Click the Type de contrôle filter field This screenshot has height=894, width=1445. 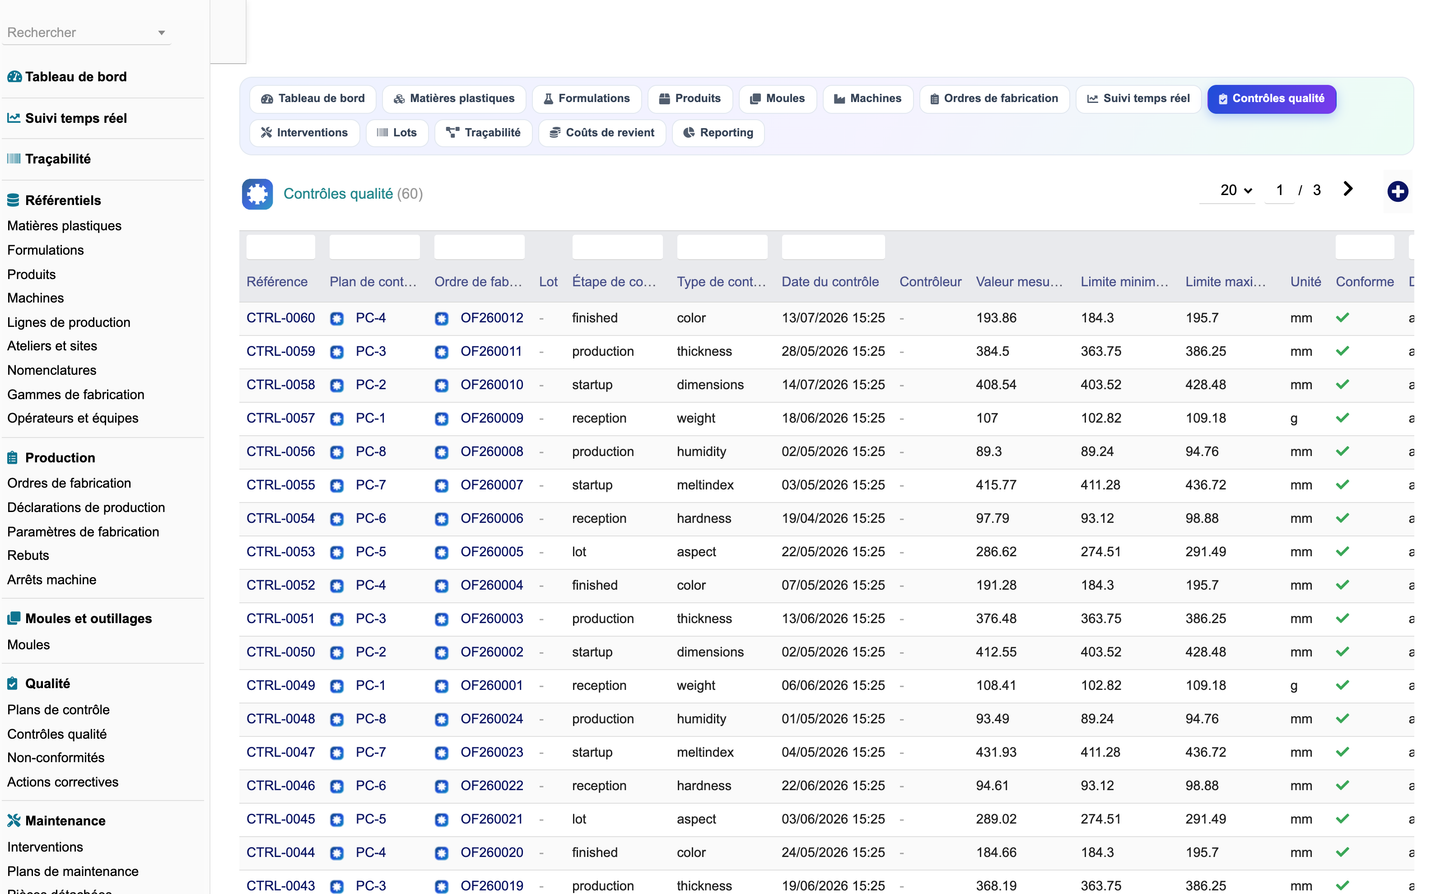tap(722, 247)
